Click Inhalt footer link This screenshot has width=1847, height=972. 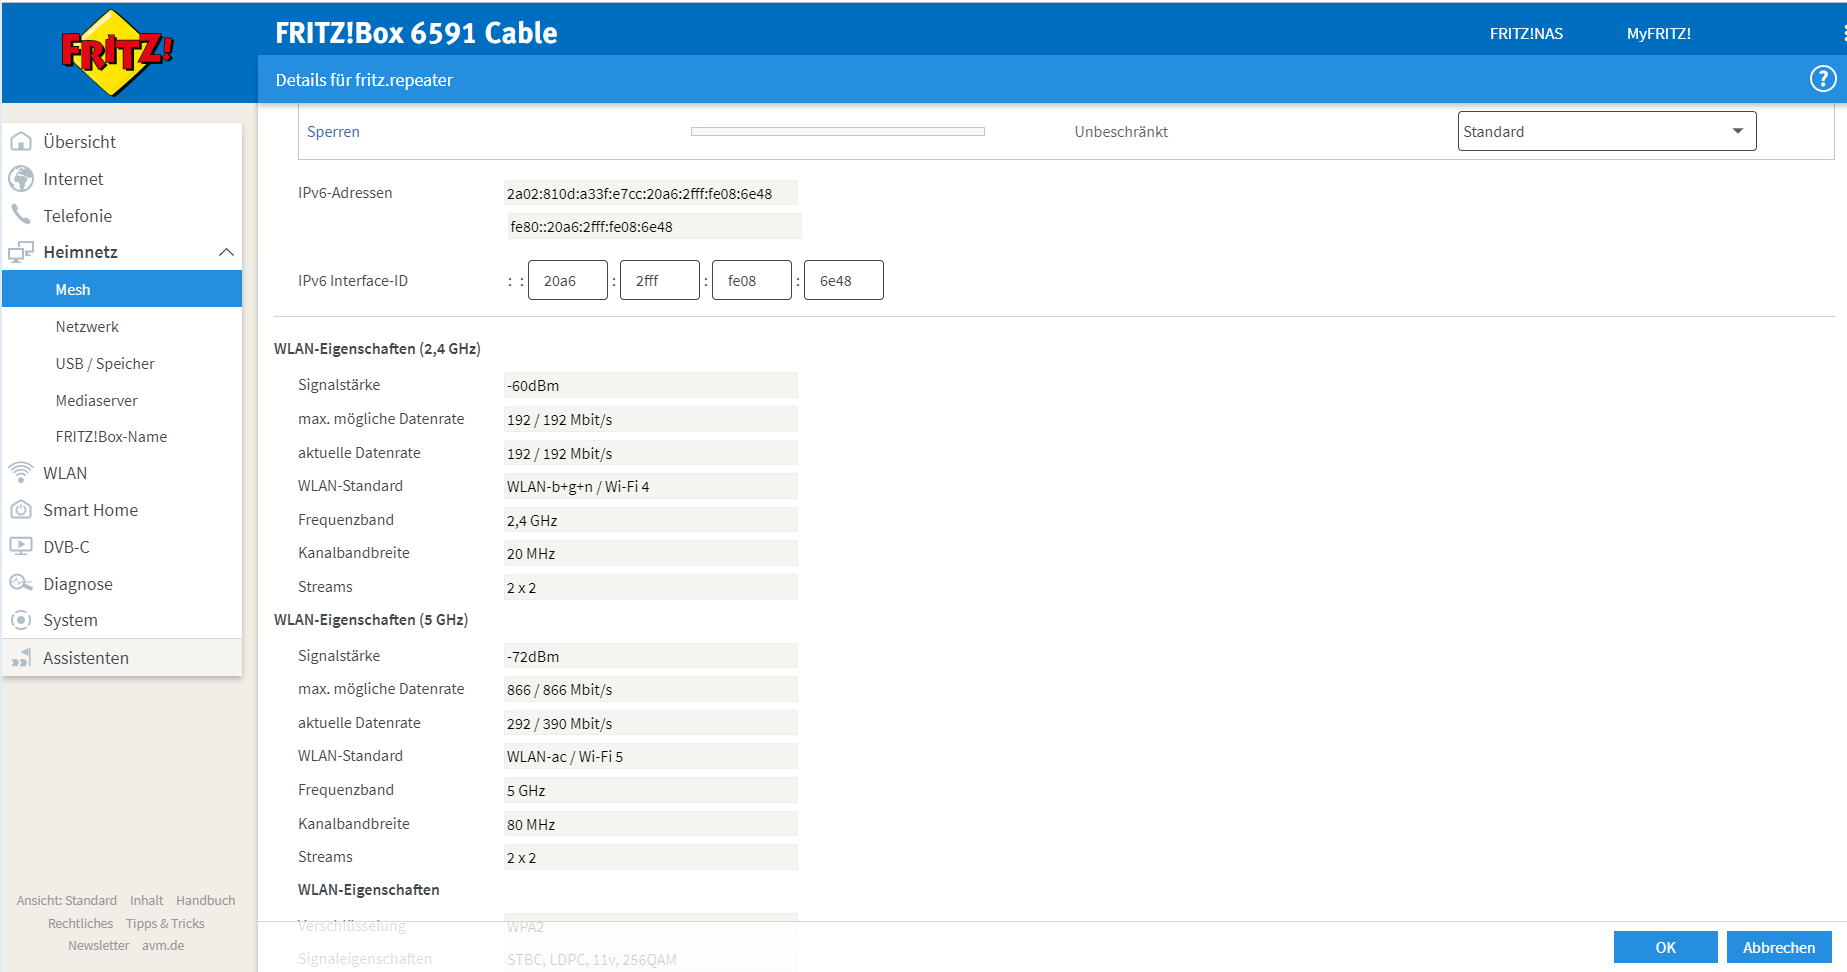[x=147, y=900]
